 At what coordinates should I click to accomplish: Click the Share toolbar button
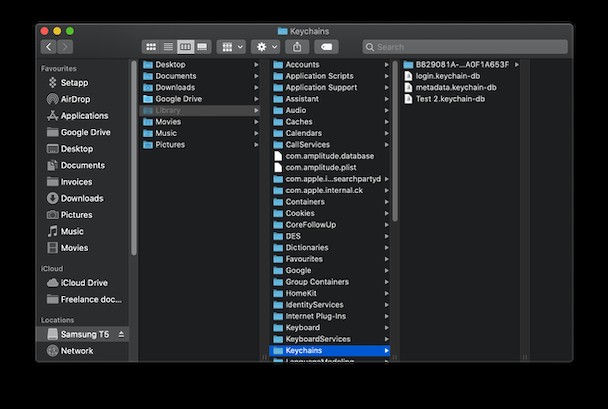point(296,47)
